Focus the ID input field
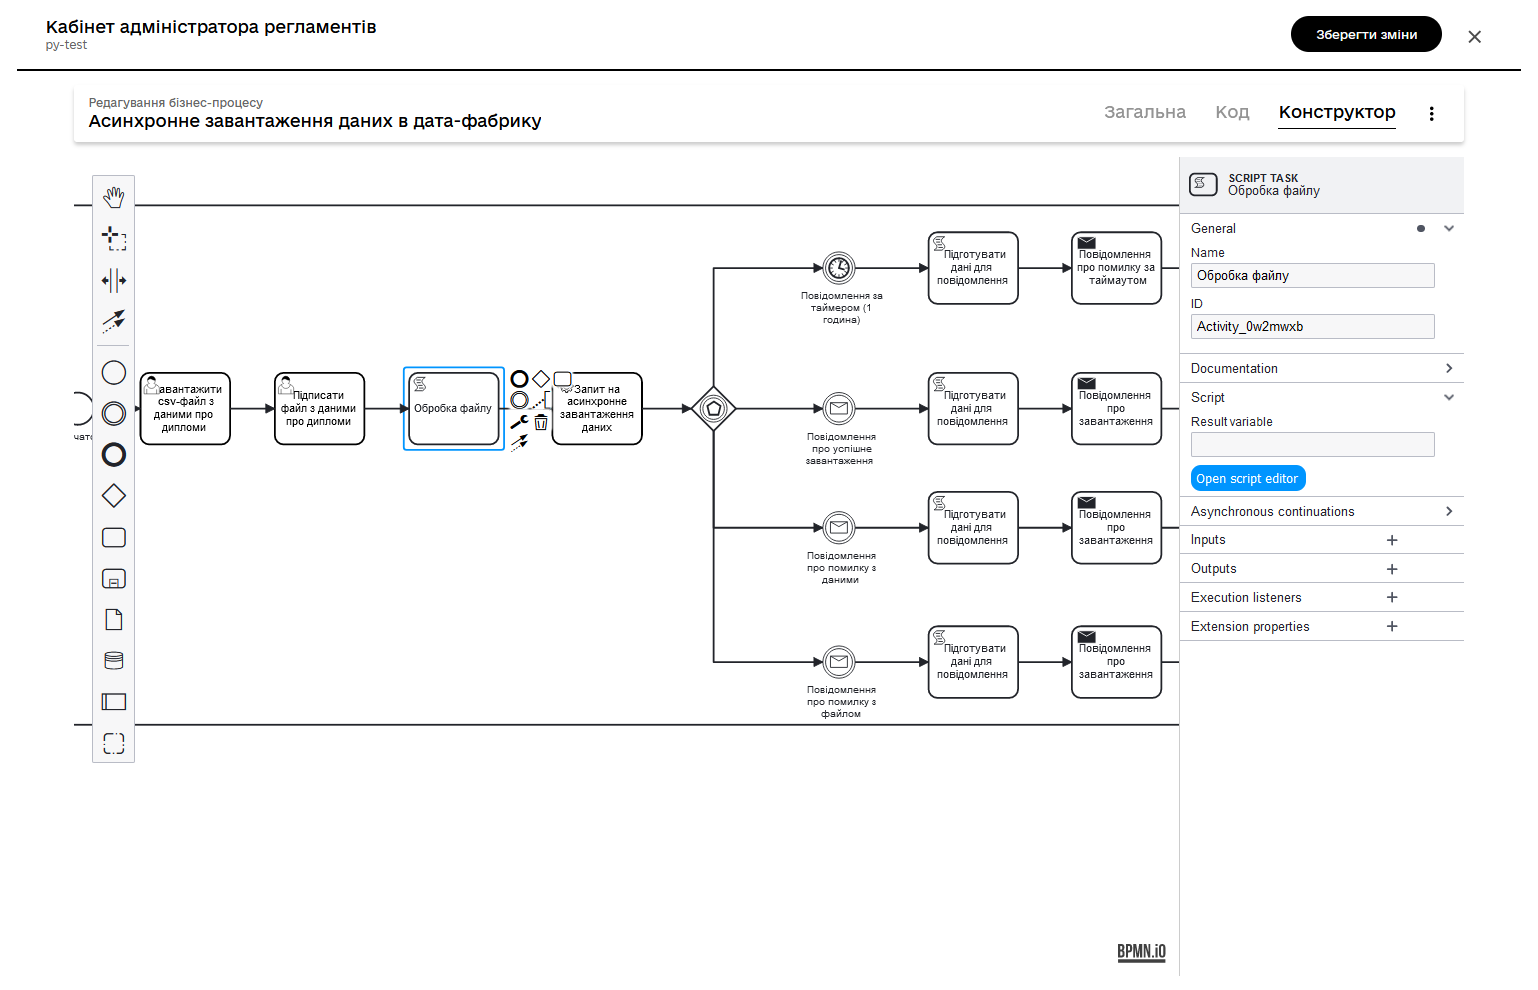Viewport: 1538px width, 990px height. [x=1312, y=327]
